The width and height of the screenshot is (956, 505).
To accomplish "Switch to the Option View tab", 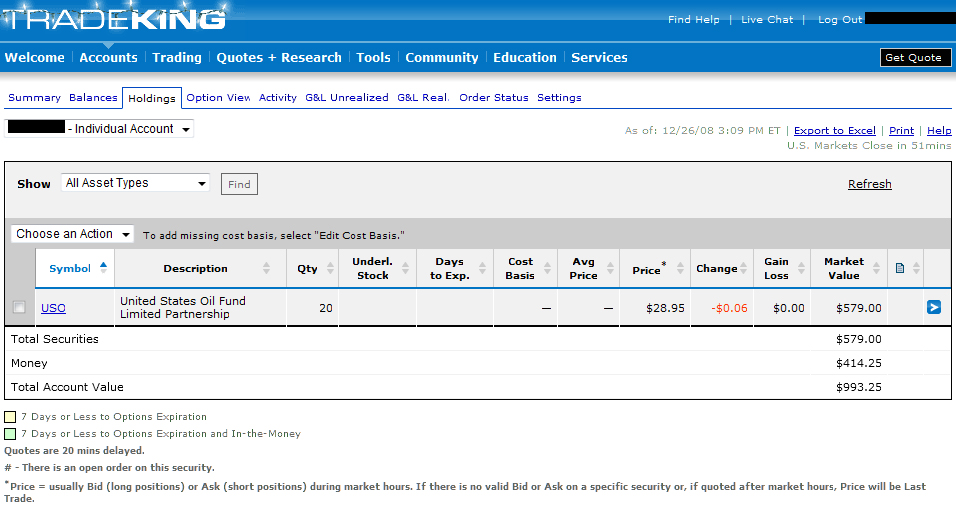I will [x=218, y=98].
